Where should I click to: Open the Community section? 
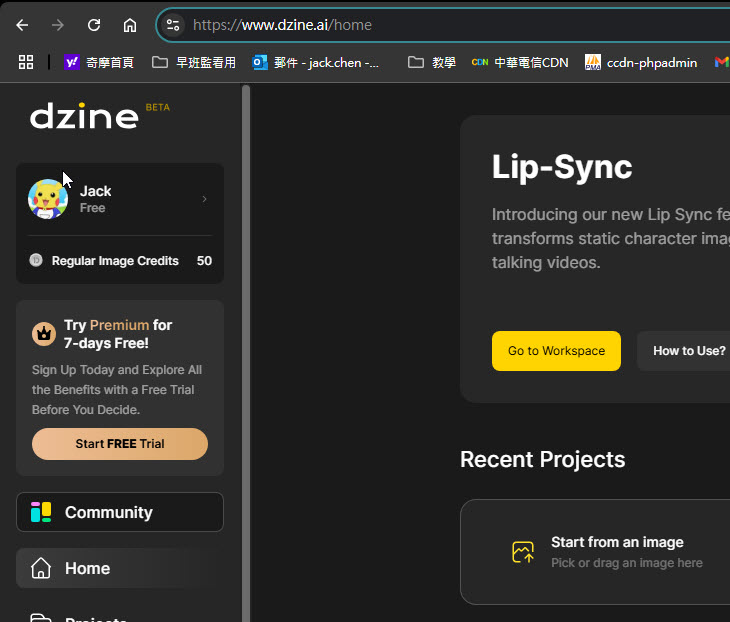tap(120, 512)
